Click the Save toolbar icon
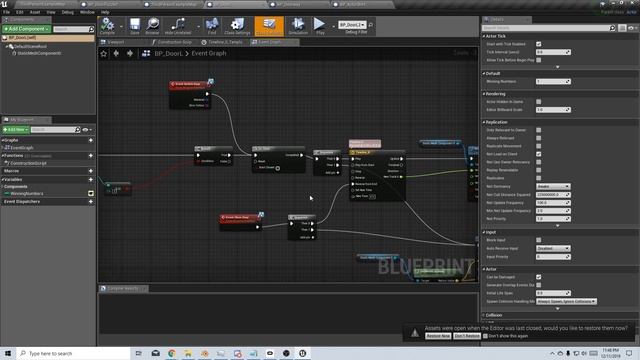The width and height of the screenshot is (640, 360). coord(135,26)
